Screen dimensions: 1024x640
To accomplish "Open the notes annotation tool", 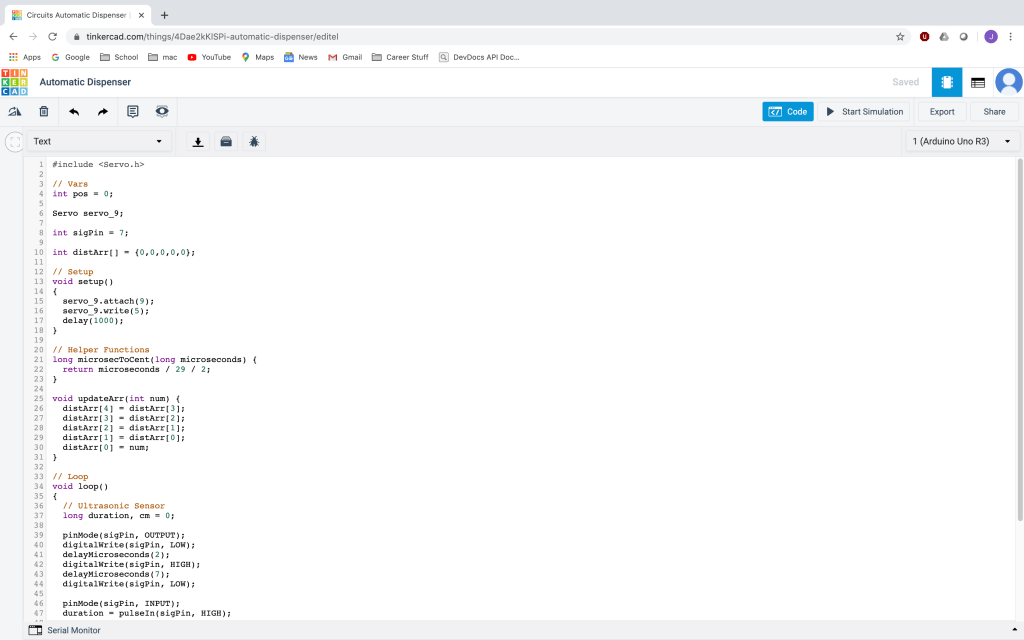I will (x=133, y=112).
